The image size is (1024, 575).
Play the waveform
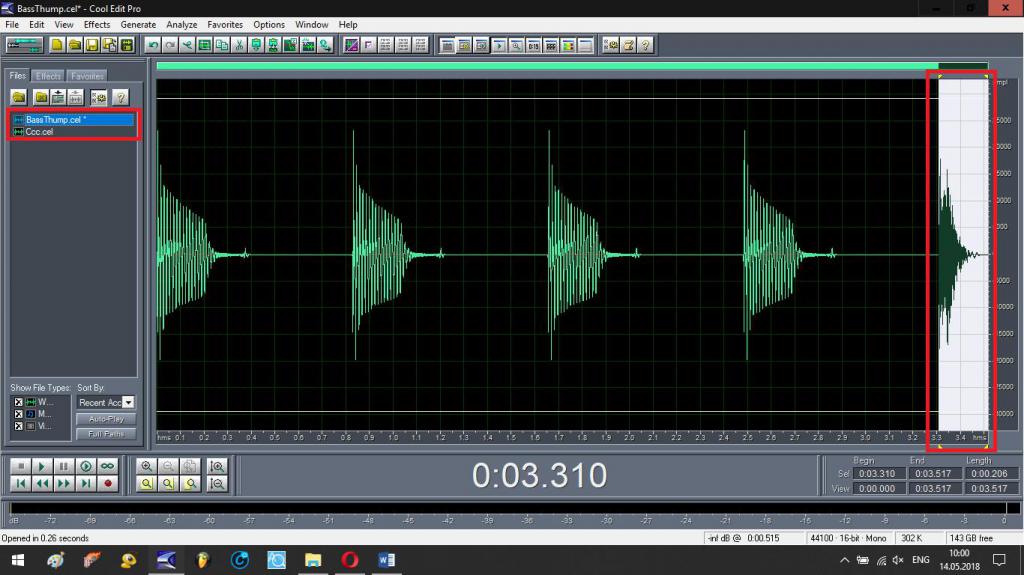[42, 466]
